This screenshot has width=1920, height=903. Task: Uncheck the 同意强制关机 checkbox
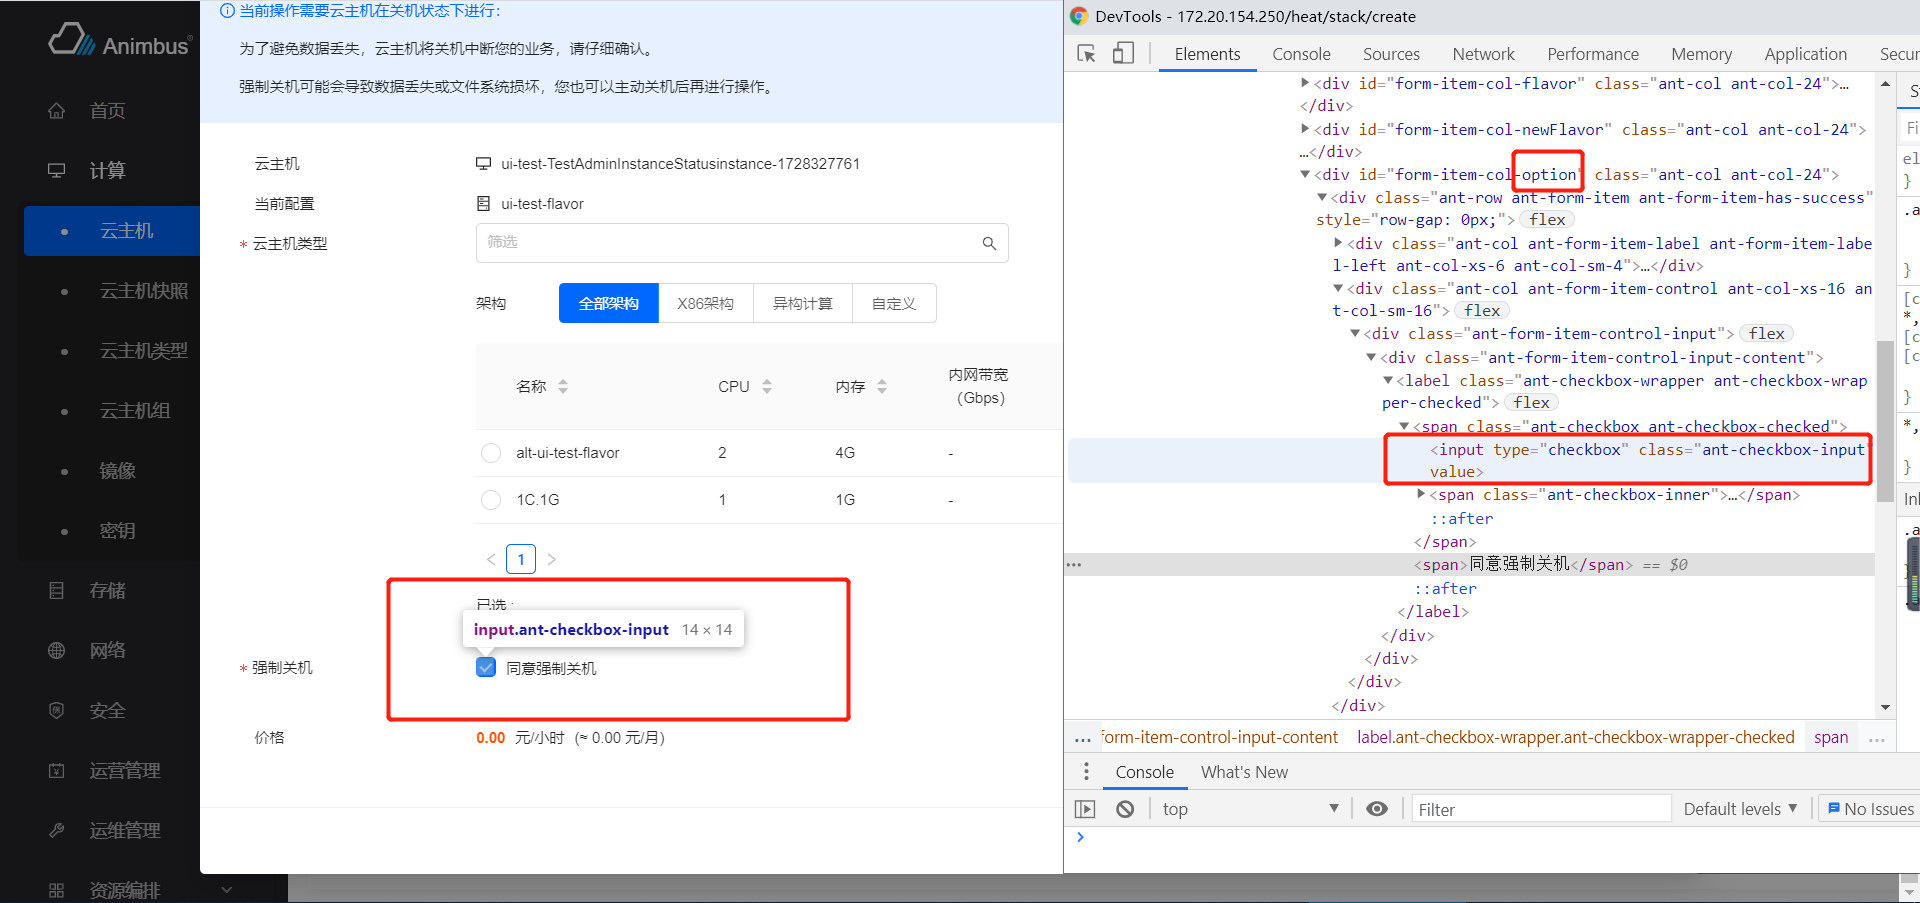(486, 668)
